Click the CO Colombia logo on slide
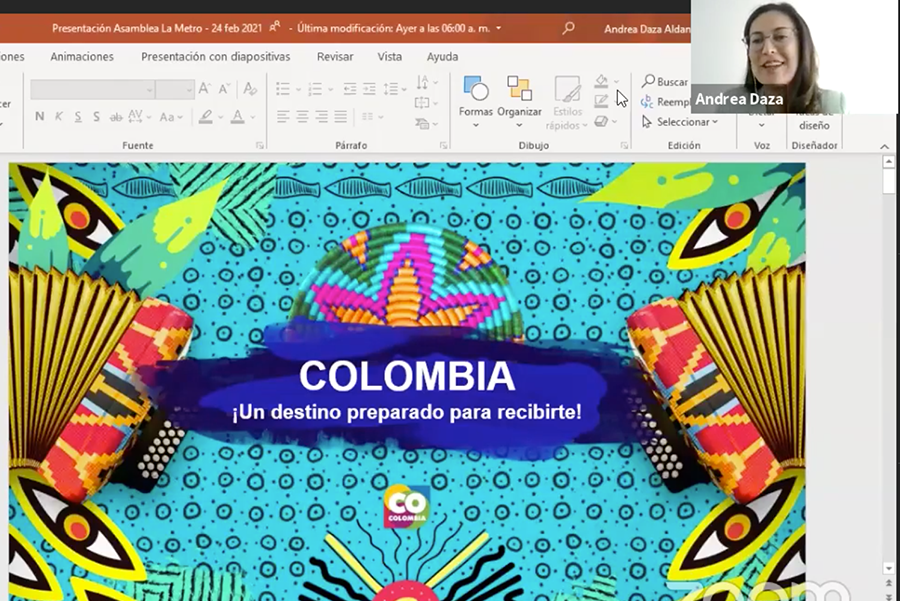Image resolution: width=900 pixels, height=601 pixels. tap(407, 506)
